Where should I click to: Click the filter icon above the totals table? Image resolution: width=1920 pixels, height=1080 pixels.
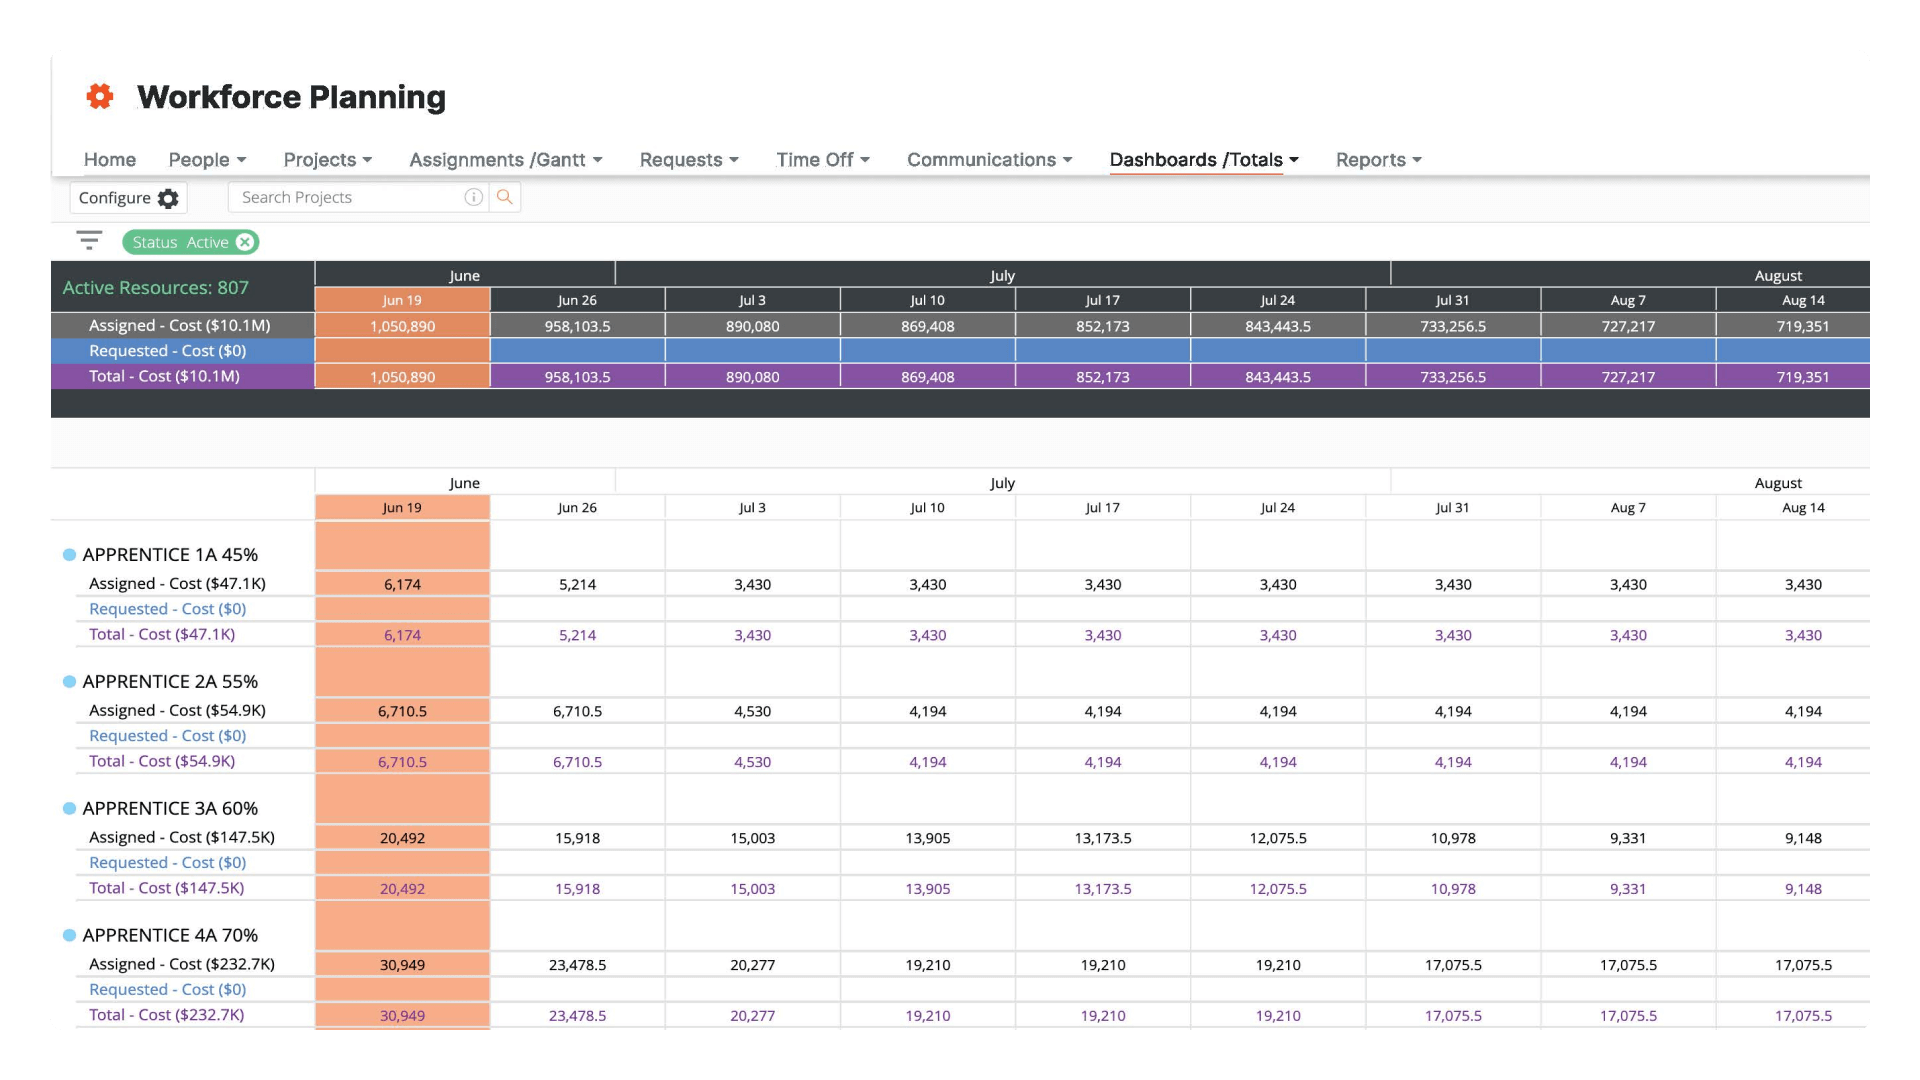[x=89, y=240]
